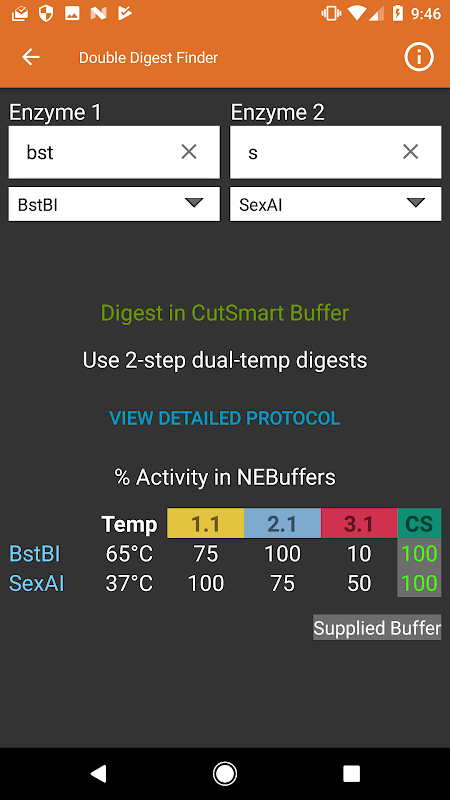This screenshot has width=450, height=800.
Task: Expand the SexAI enzyme dropdown
Action: coord(336,204)
